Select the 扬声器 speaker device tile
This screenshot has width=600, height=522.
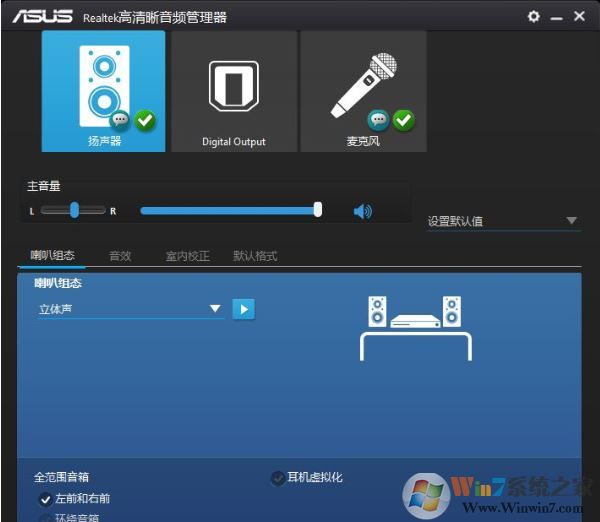(x=103, y=91)
